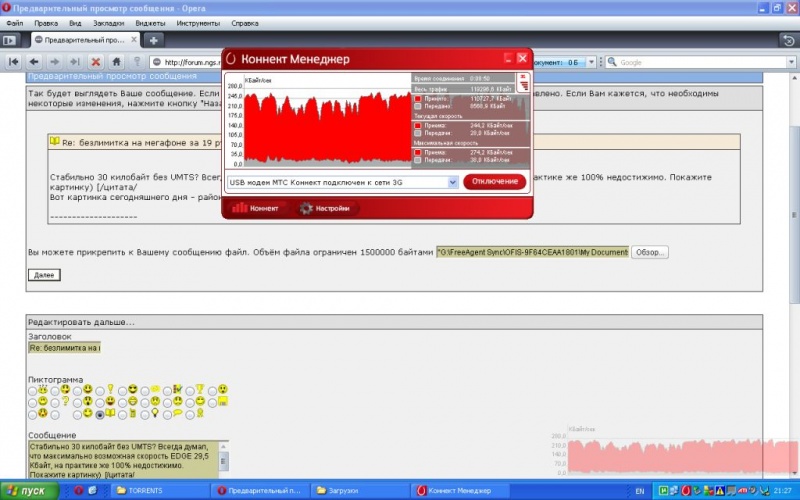Viewport: 800px width, 500px height.
Task: Open a new tab with plus icon
Action: pos(154,40)
